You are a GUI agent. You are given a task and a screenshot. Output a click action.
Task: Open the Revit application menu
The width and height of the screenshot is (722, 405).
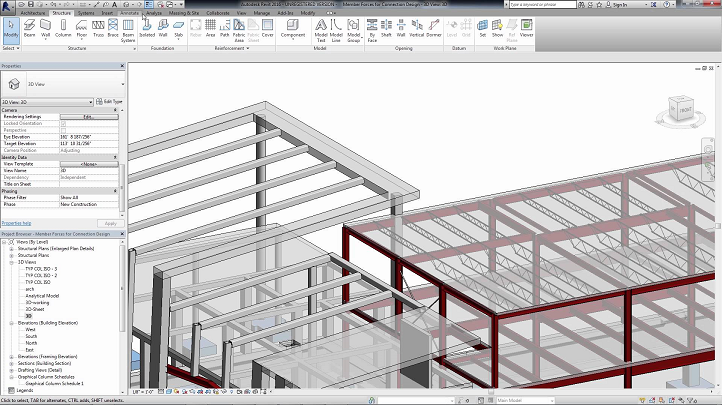(6, 6)
